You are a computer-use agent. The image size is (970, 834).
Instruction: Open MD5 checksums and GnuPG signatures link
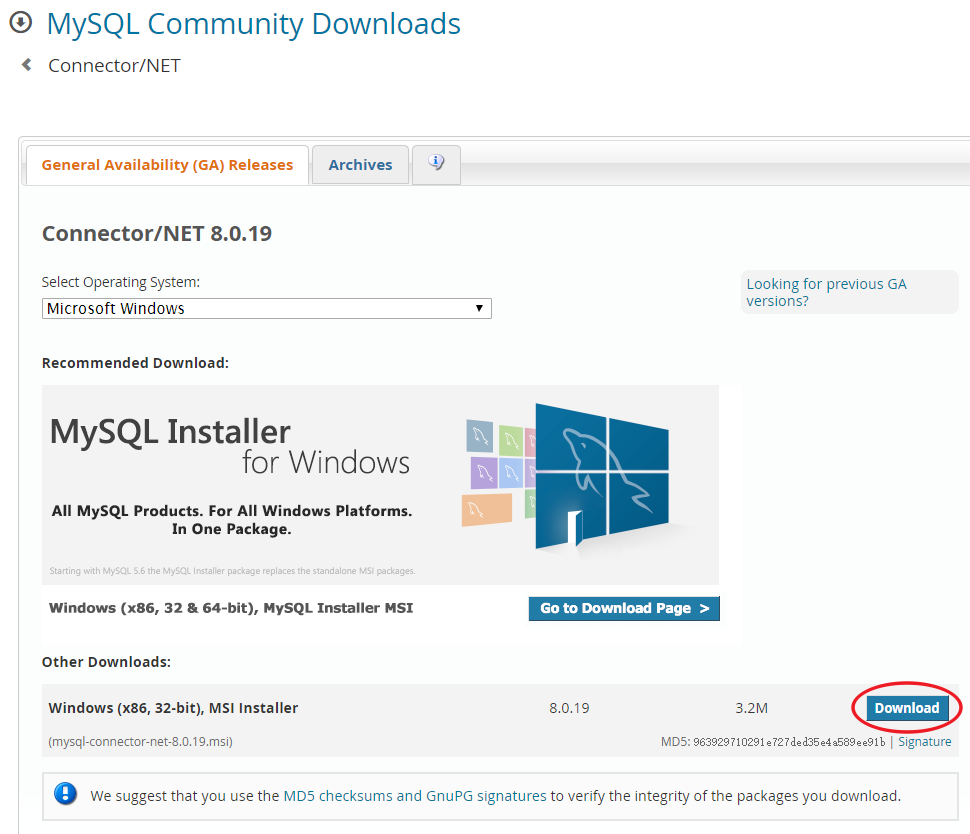point(414,796)
